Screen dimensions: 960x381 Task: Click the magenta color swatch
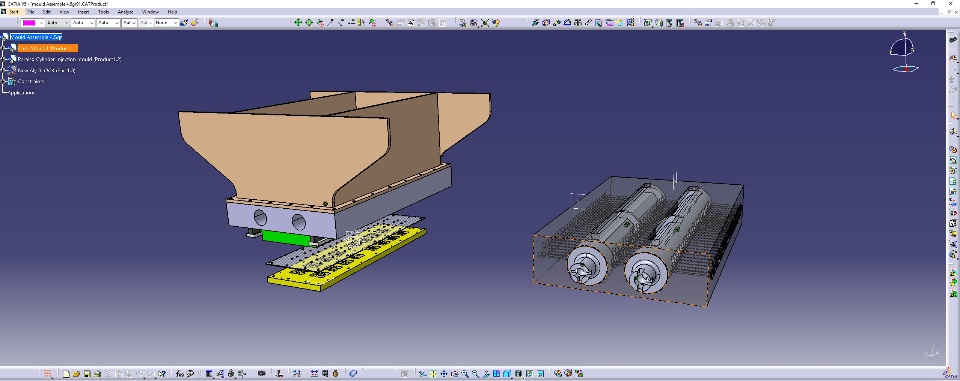point(29,23)
